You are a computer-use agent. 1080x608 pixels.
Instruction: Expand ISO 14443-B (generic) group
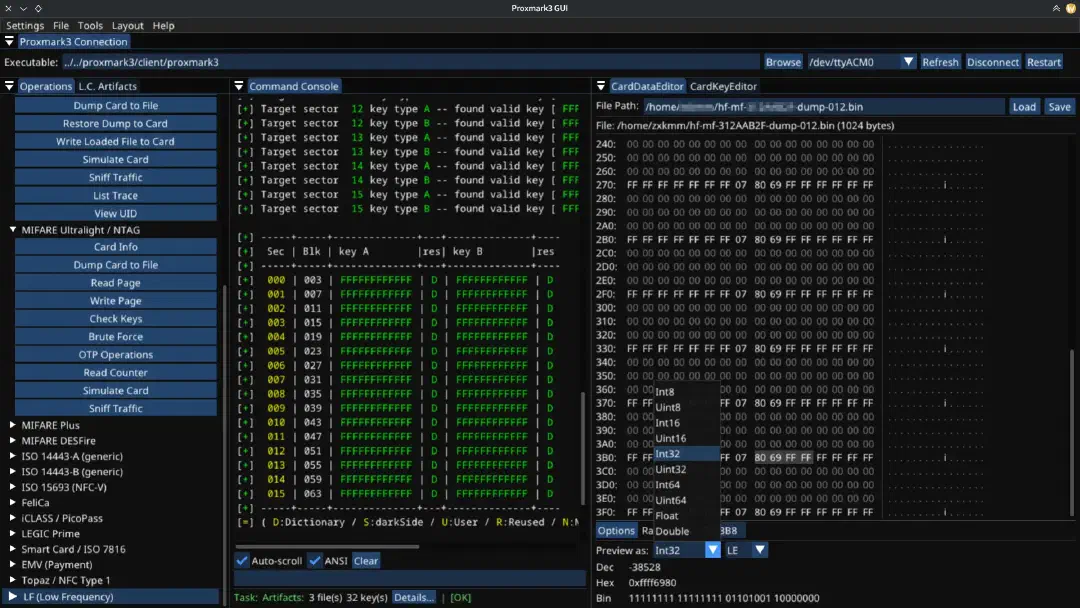12,472
